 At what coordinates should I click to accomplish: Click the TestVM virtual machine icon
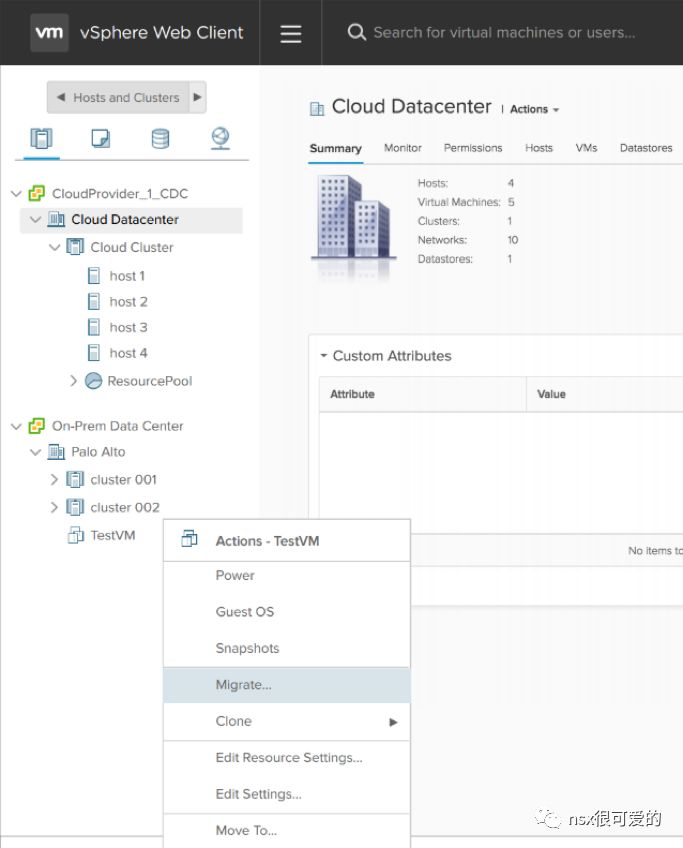click(76, 535)
